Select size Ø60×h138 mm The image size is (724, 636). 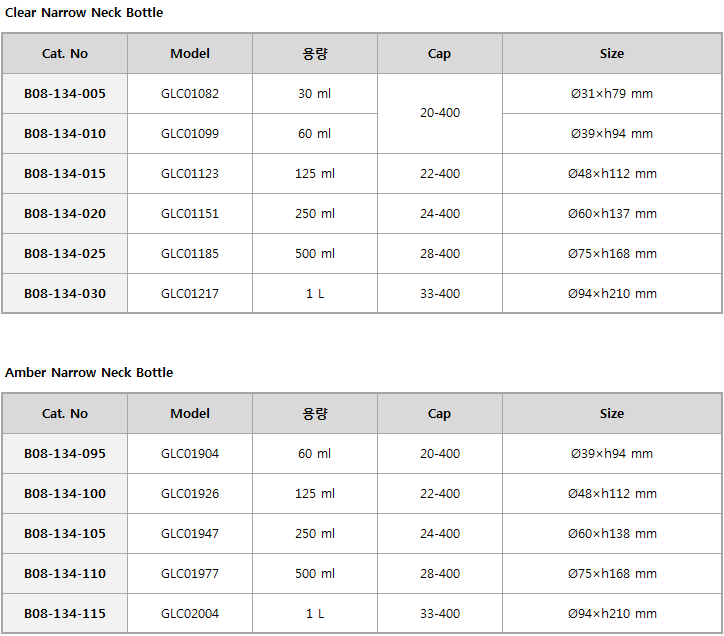[x=612, y=534]
